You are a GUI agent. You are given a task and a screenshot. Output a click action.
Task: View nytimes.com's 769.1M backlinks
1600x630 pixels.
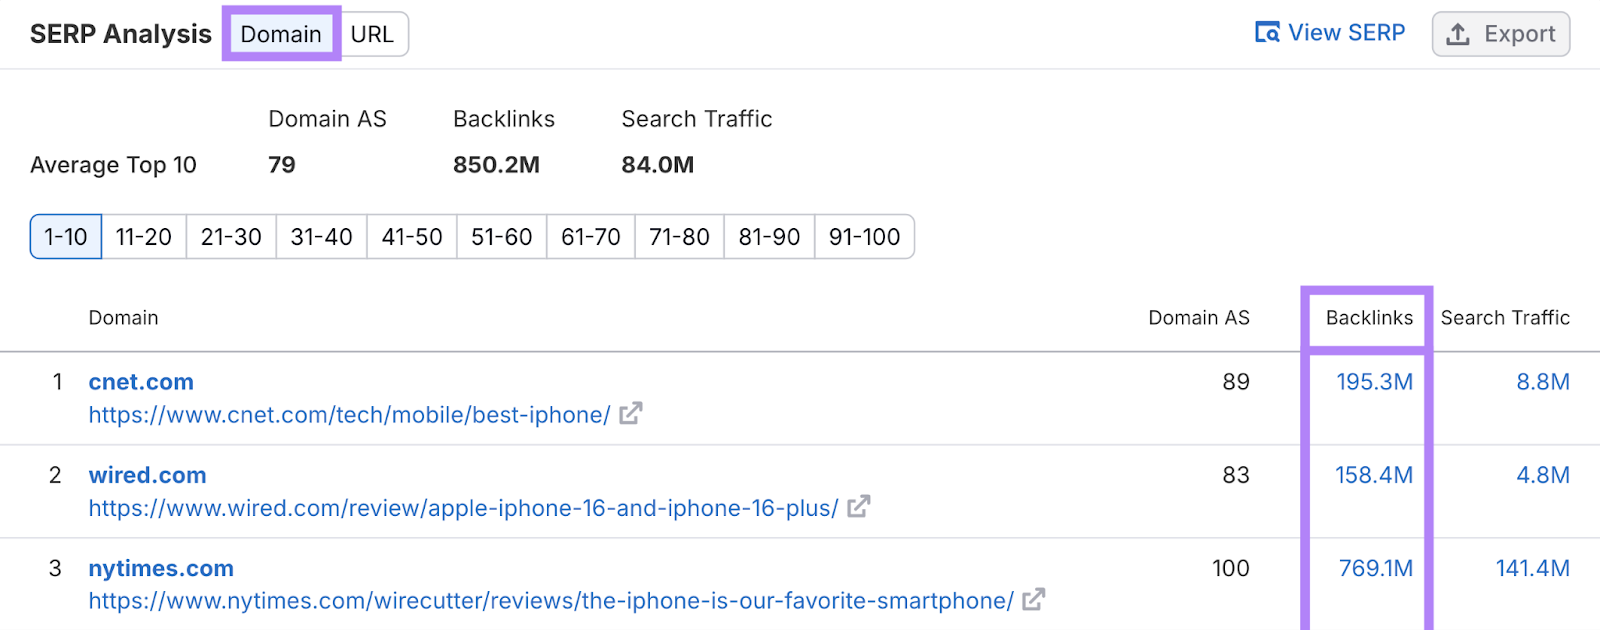coord(1375,567)
